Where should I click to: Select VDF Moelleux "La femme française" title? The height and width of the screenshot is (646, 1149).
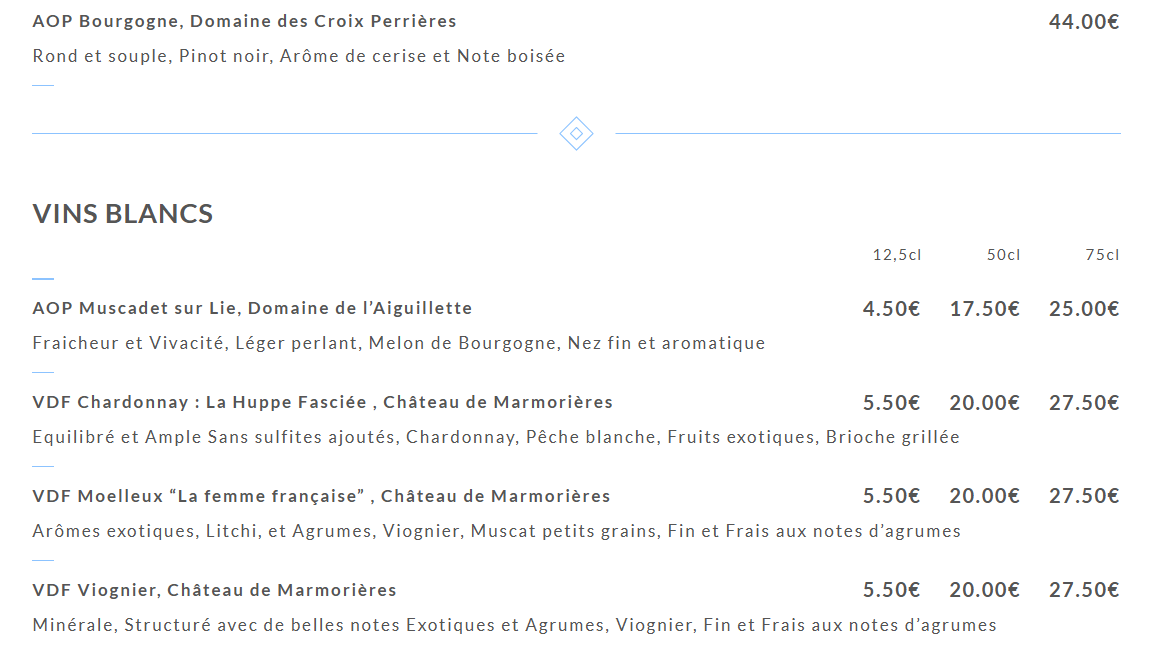(x=321, y=496)
